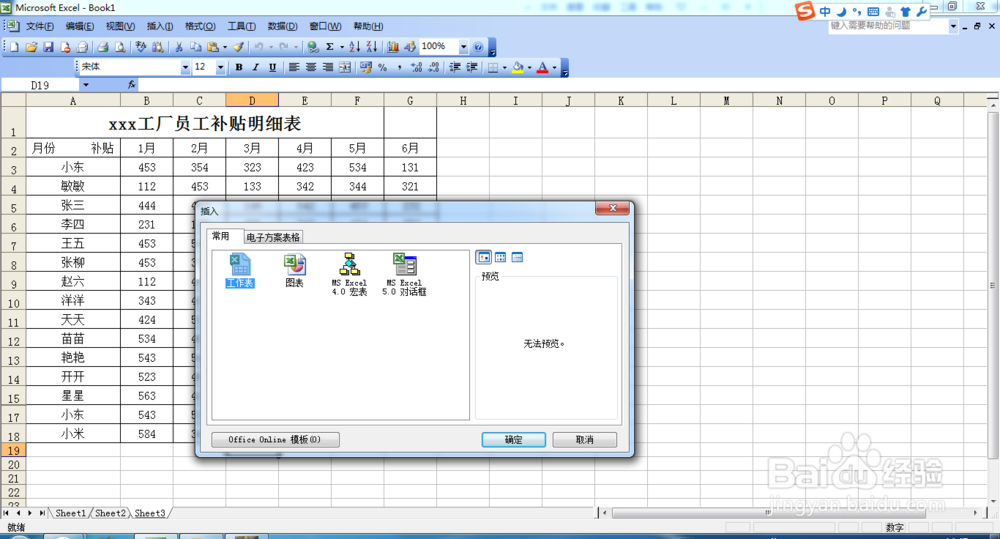Paste clipboard toolbar icon
The width and height of the screenshot is (1000, 539).
212,47
